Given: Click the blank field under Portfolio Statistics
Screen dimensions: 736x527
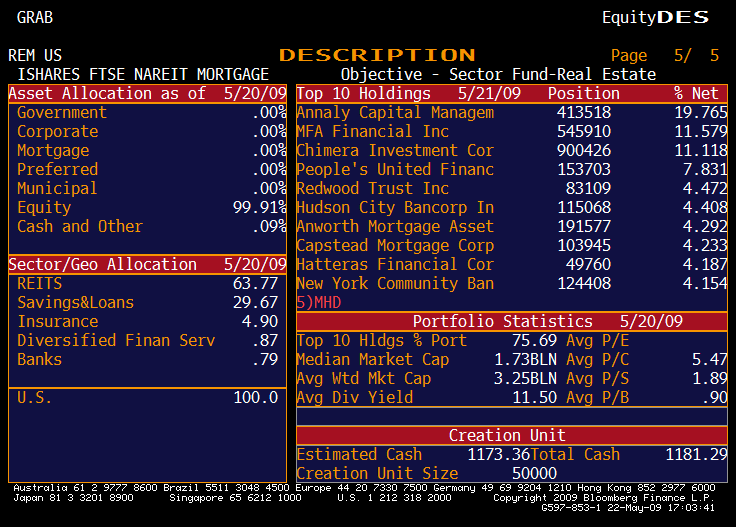Looking at the screenshot, I should coord(512,417).
